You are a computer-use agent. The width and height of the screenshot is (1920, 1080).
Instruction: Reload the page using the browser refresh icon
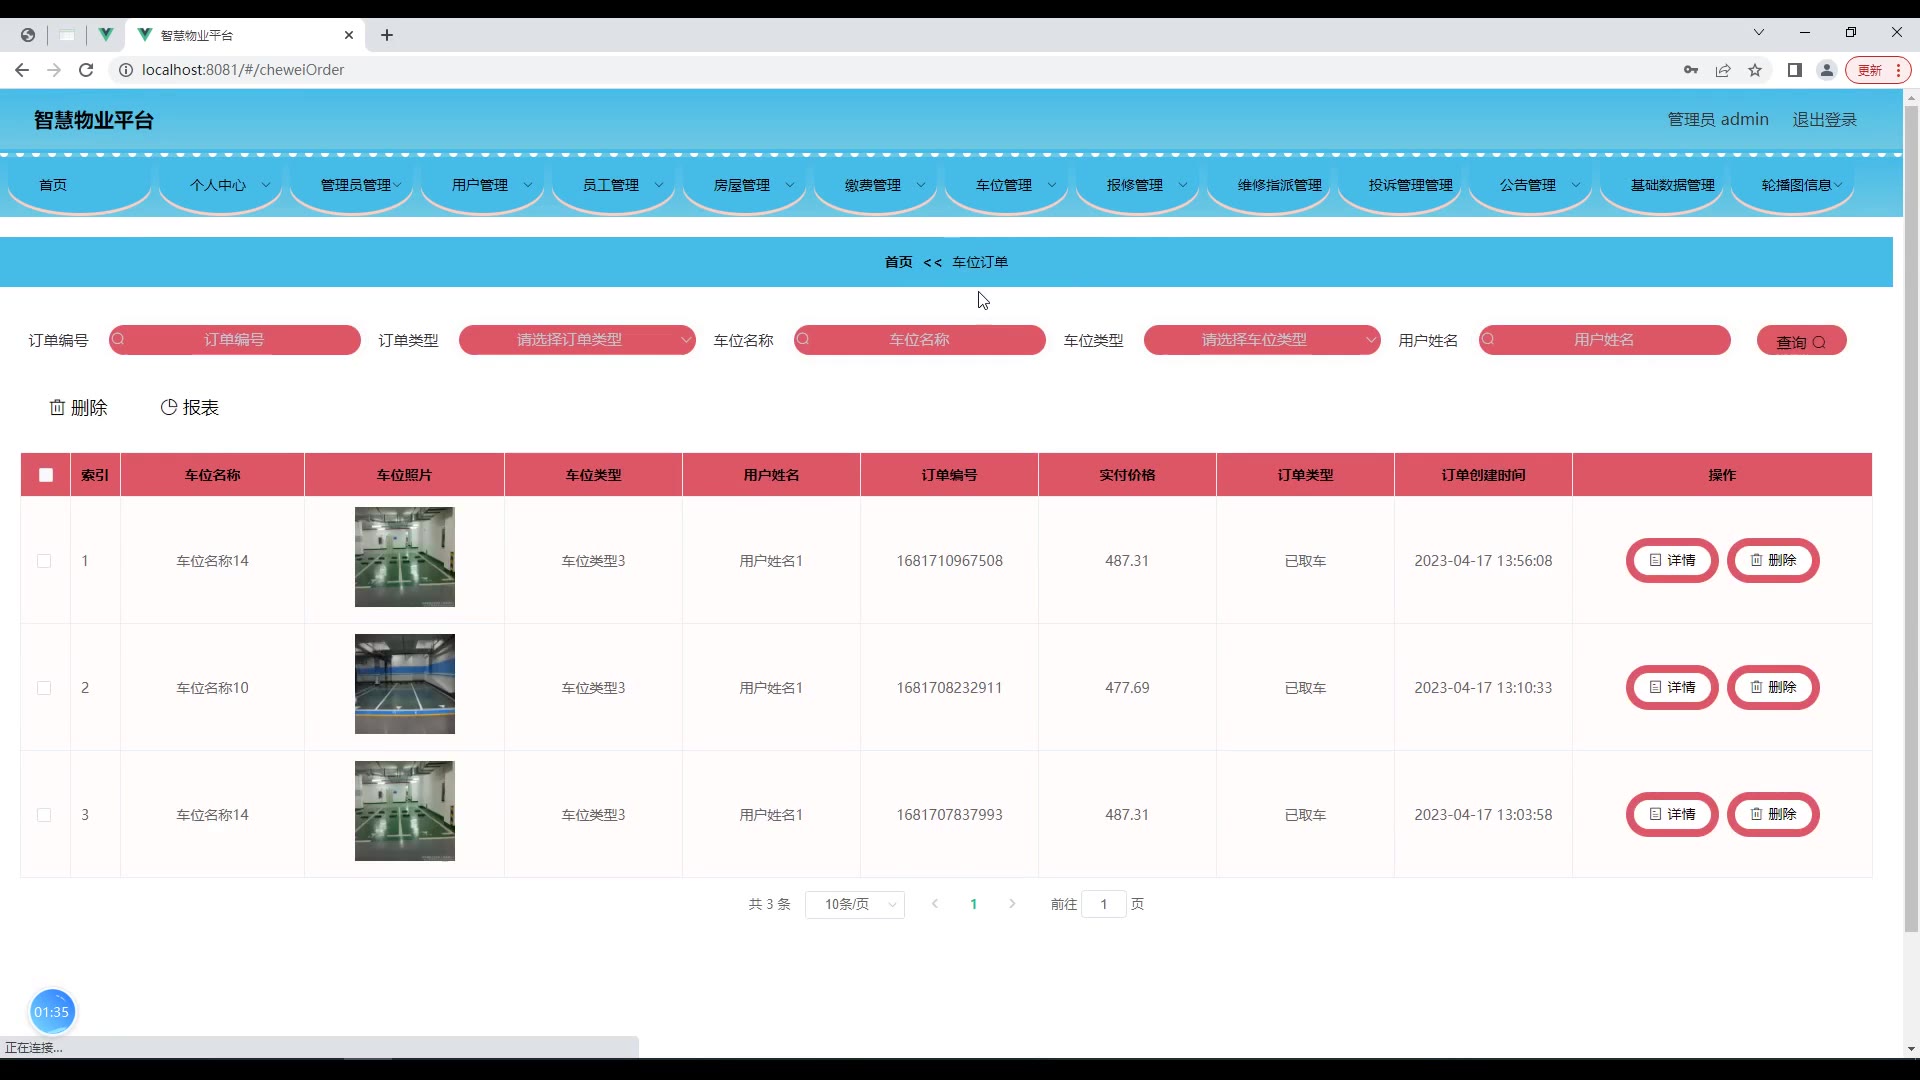[x=86, y=70]
